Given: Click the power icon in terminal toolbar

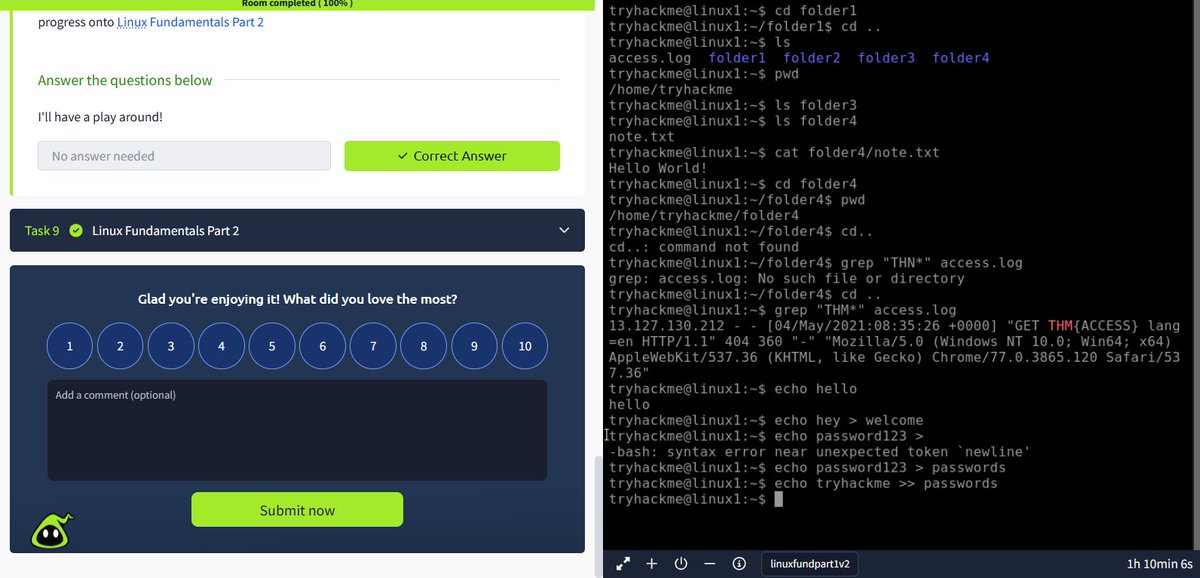Looking at the screenshot, I should tap(681, 564).
